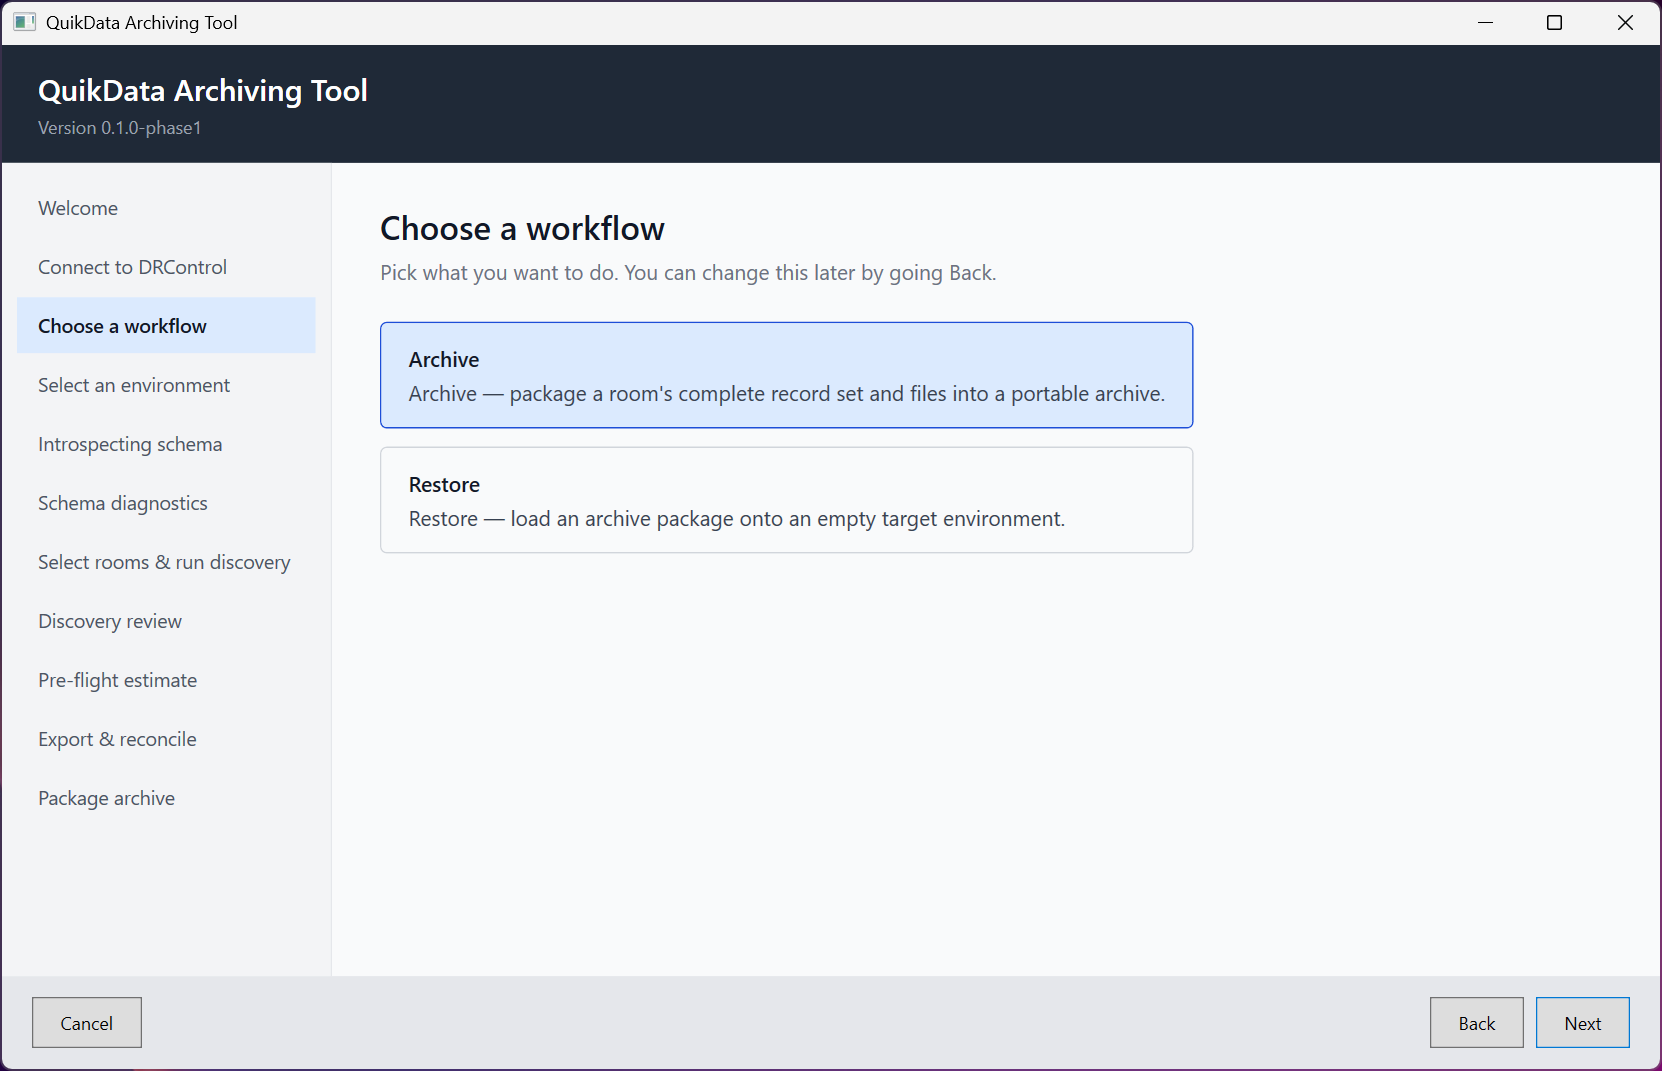This screenshot has width=1662, height=1071.
Task: Click the 'Choose a workflow' page heading
Action: click(x=522, y=229)
